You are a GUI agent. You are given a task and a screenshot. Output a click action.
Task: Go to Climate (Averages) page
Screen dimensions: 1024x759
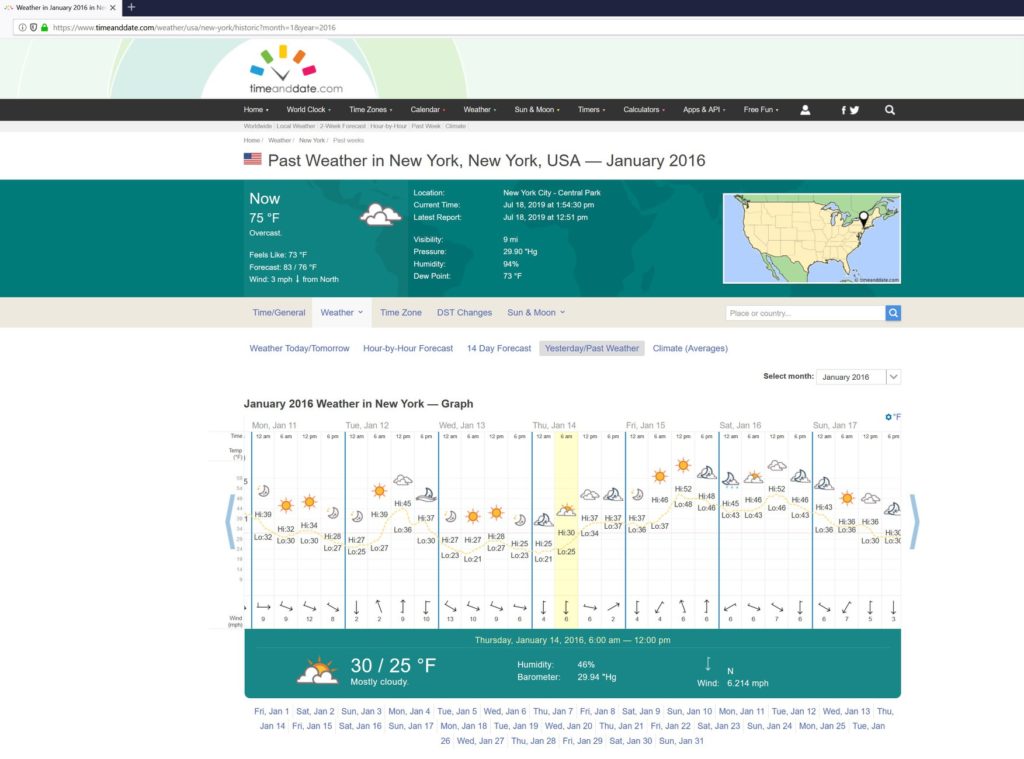coord(690,349)
